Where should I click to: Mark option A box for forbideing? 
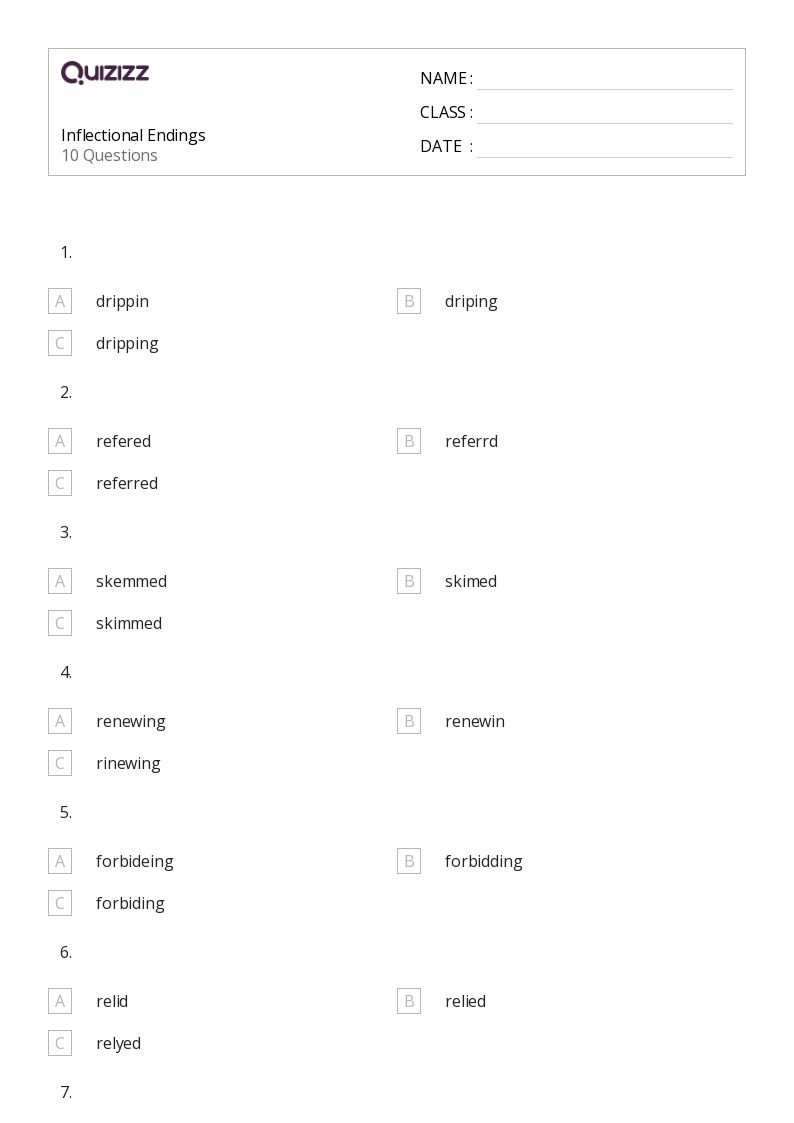[60, 861]
